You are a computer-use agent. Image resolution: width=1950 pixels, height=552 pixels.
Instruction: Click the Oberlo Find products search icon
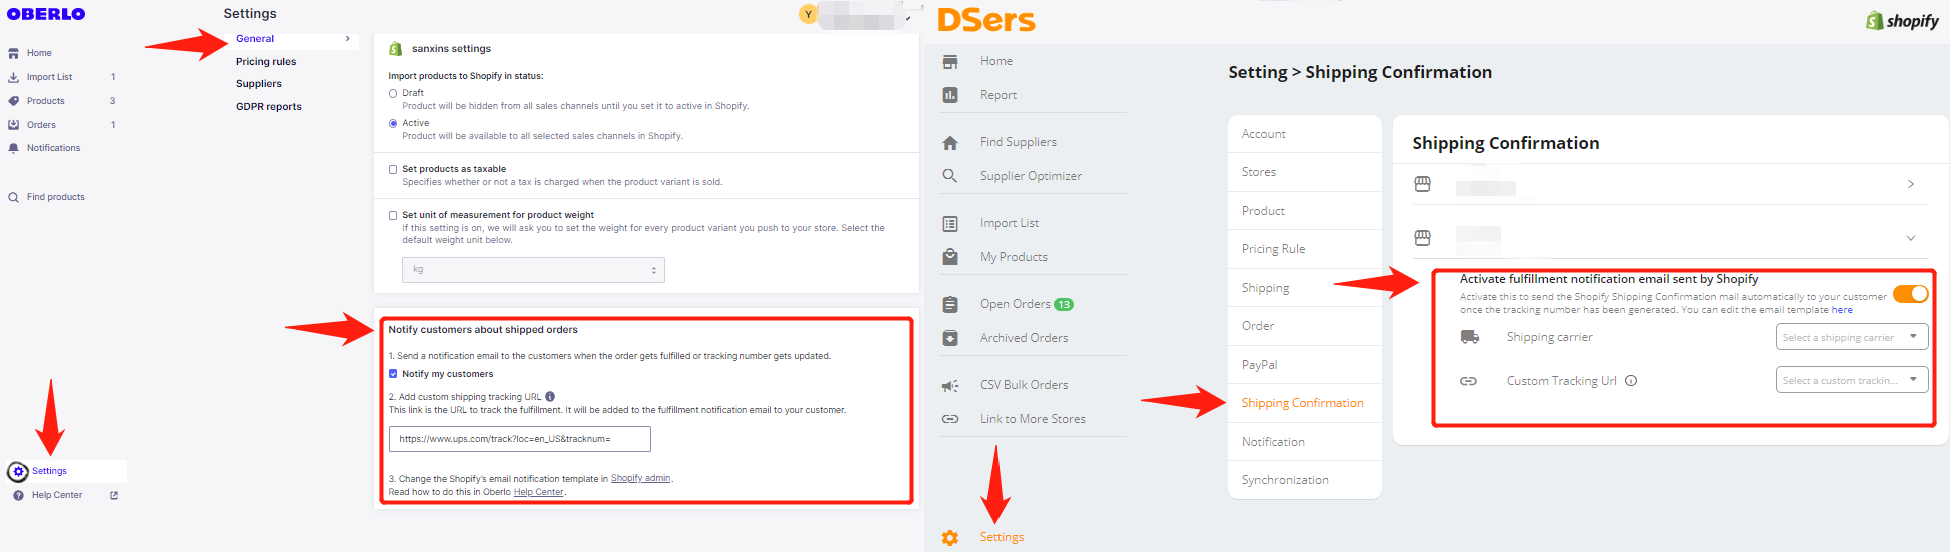pos(14,197)
